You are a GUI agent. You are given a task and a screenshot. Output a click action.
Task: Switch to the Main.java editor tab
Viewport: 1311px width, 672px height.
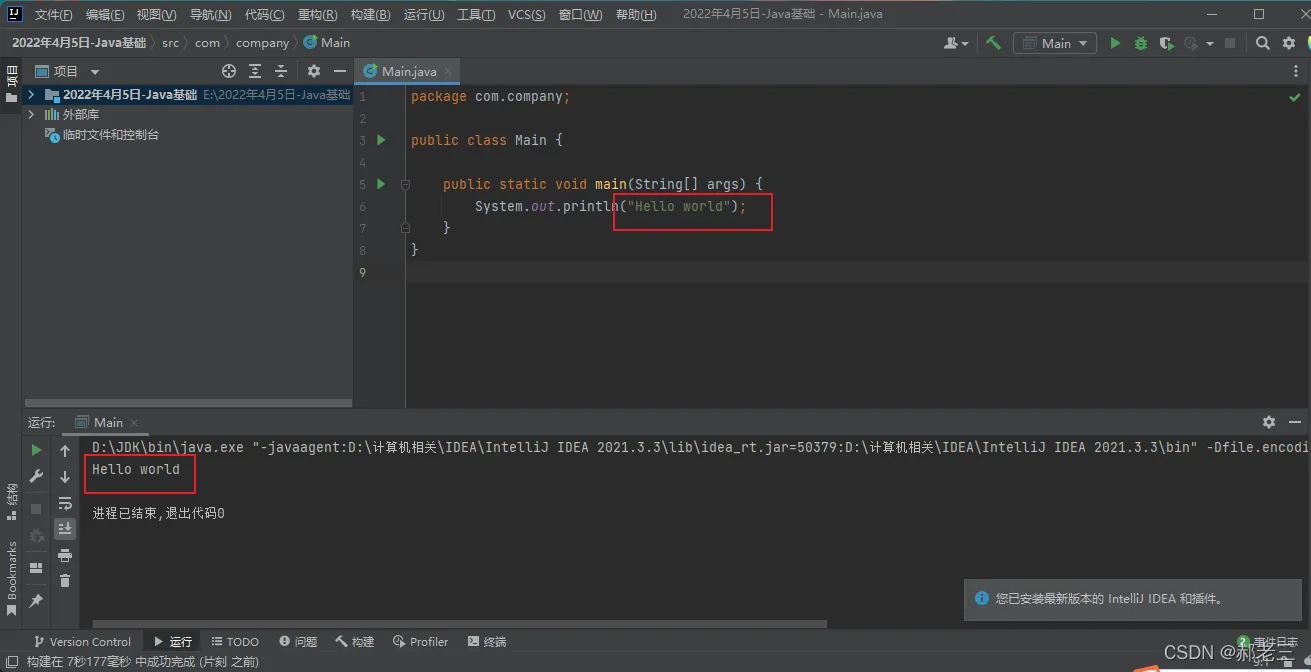(x=409, y=71)
